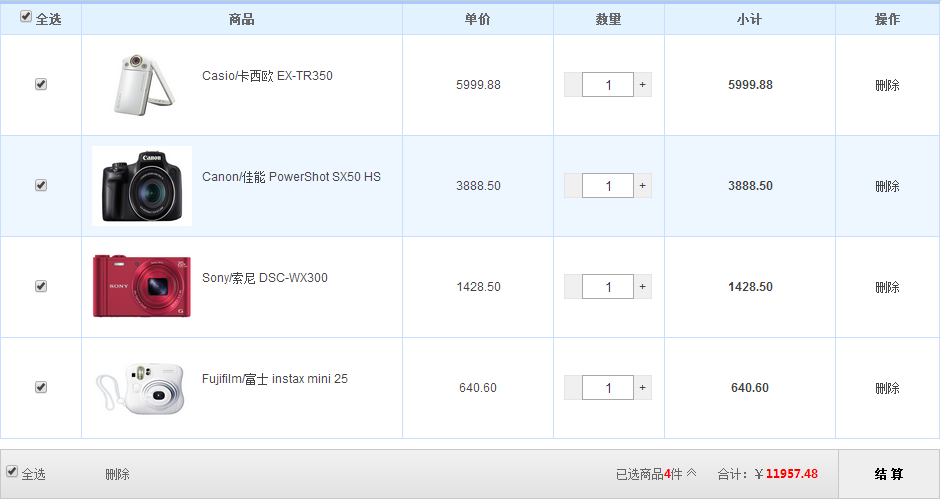Uncheck the Casio EX-TR350 row checkbox

point(41,84)
